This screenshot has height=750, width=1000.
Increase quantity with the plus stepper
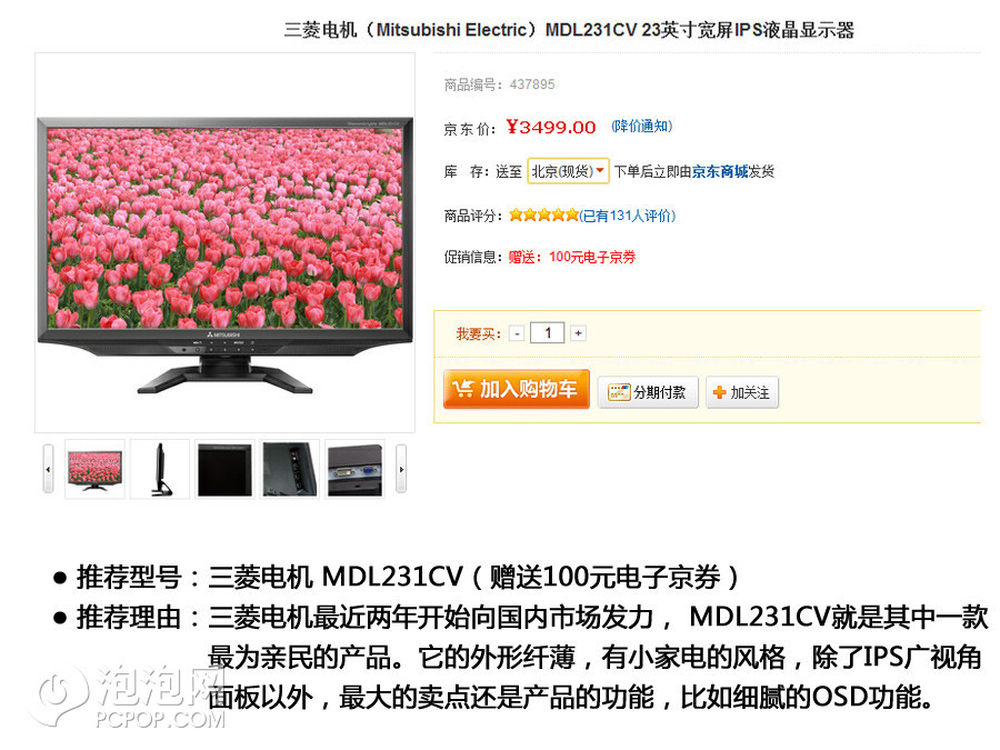click(578, 333)
